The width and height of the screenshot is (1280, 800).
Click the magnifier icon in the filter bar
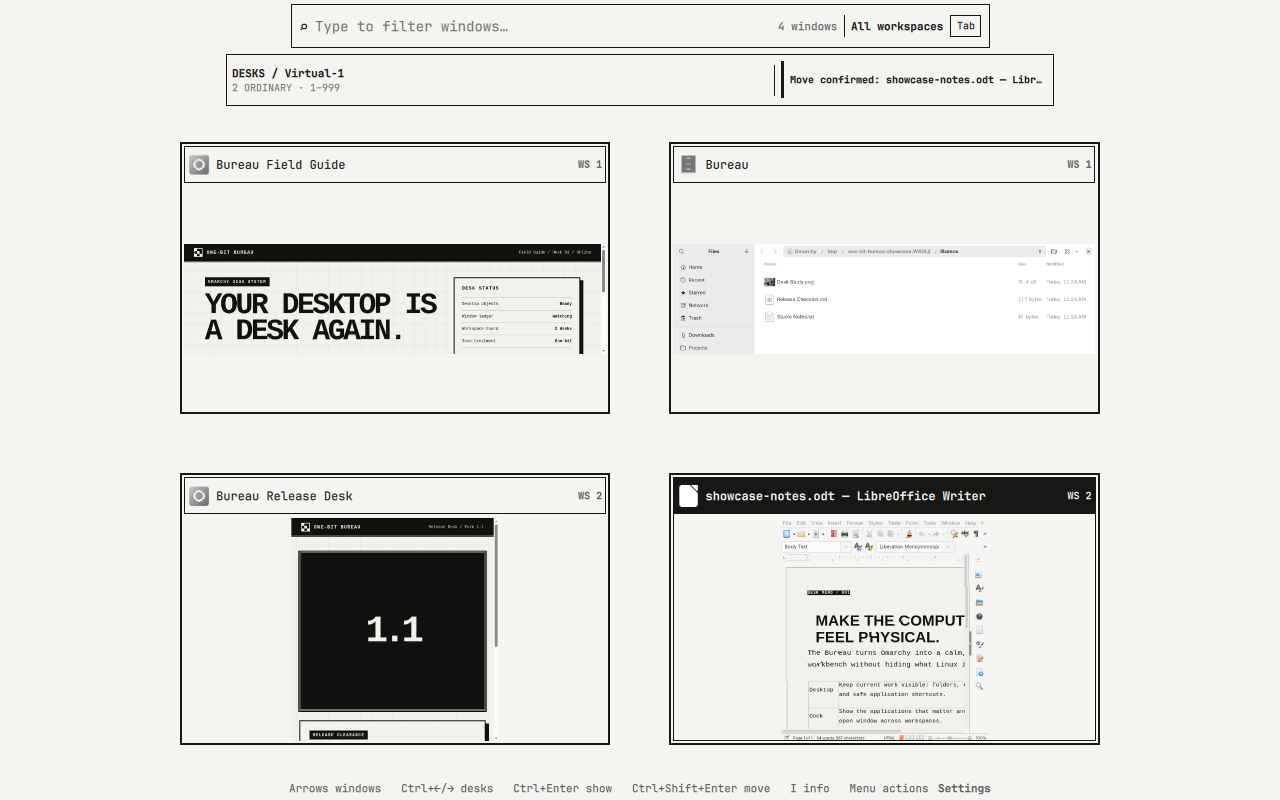pos(304,27)
